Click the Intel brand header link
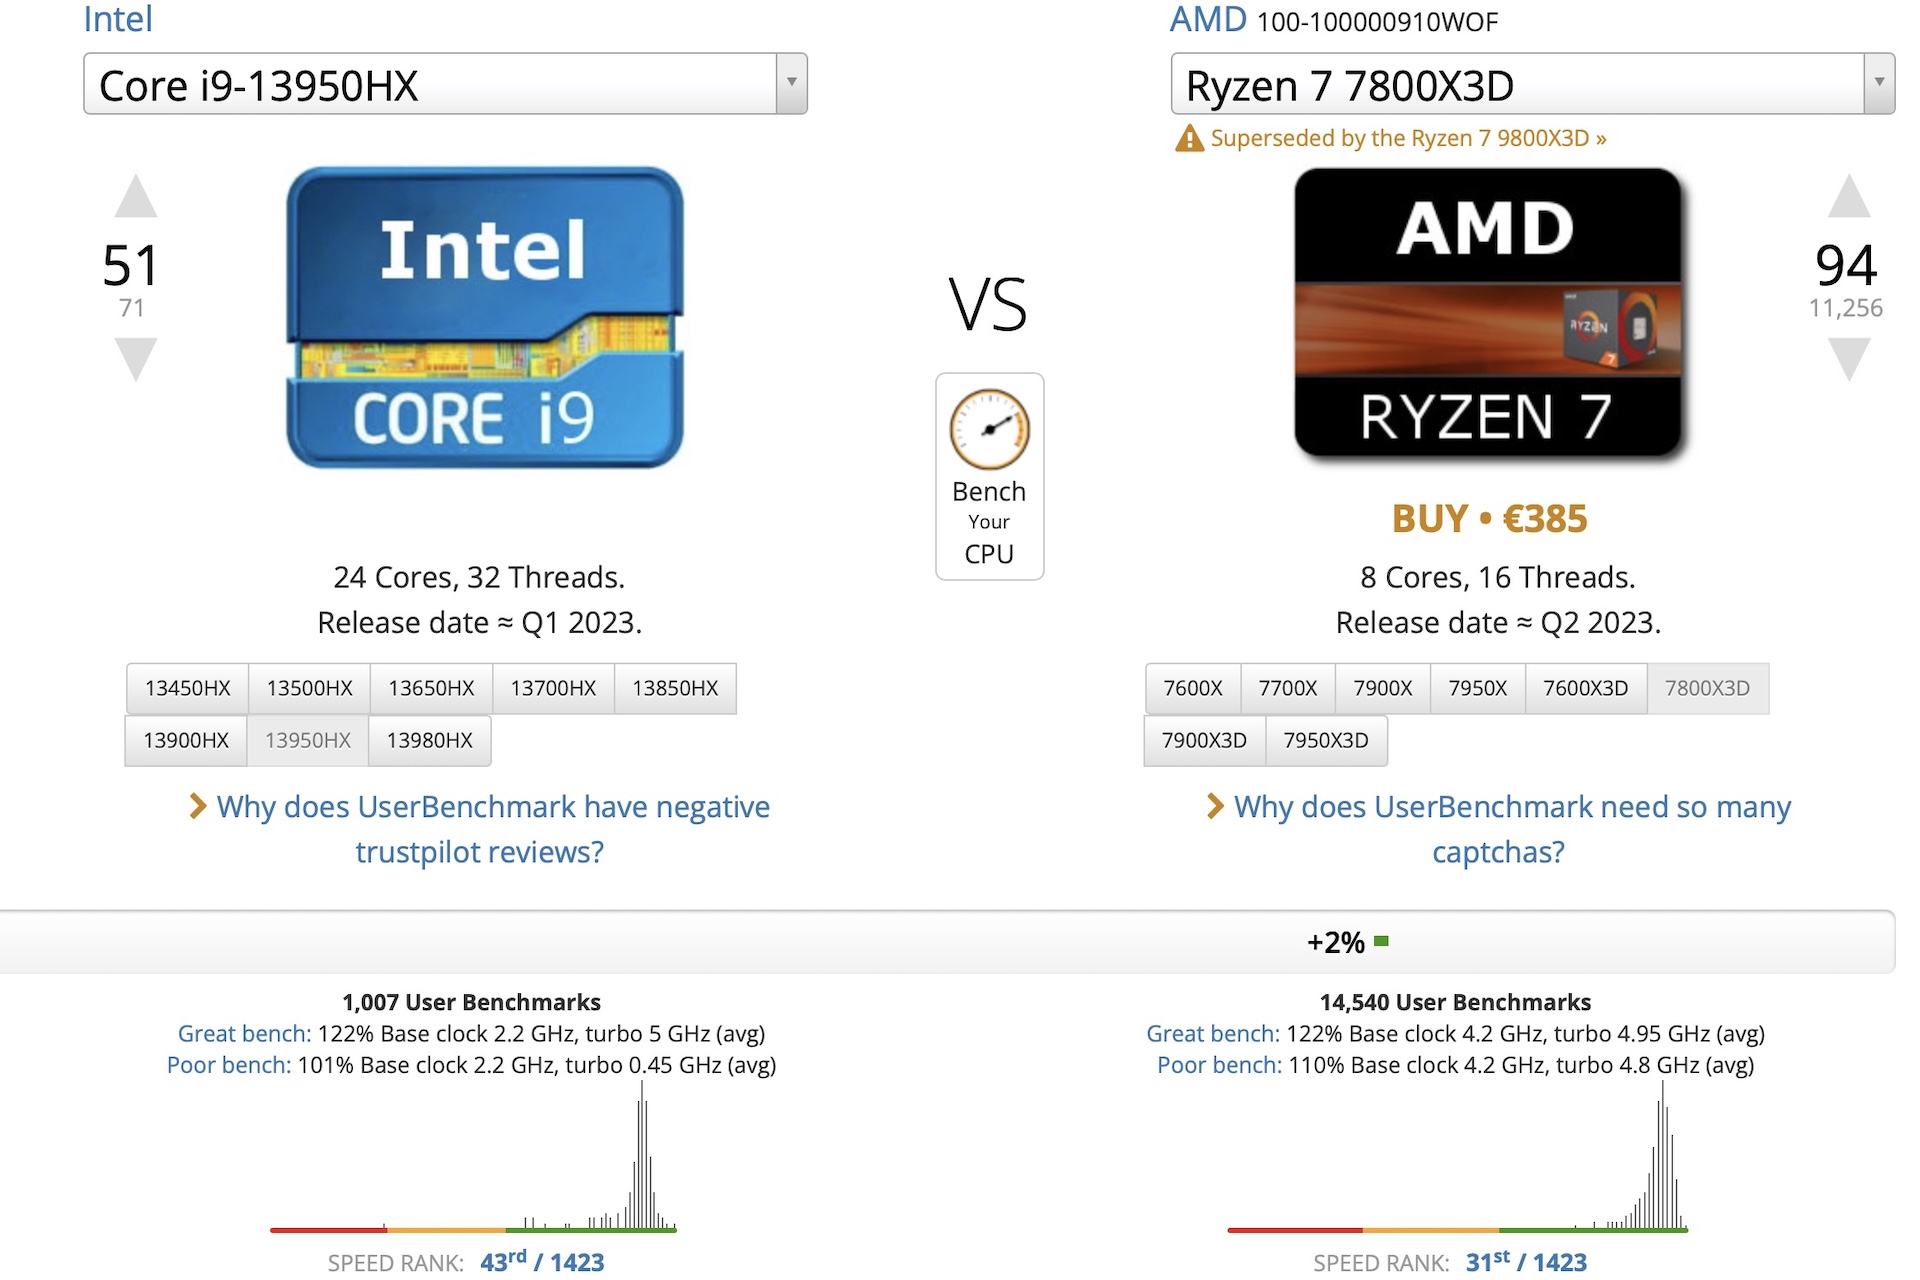The image size is (1920, 1280). 118,20
